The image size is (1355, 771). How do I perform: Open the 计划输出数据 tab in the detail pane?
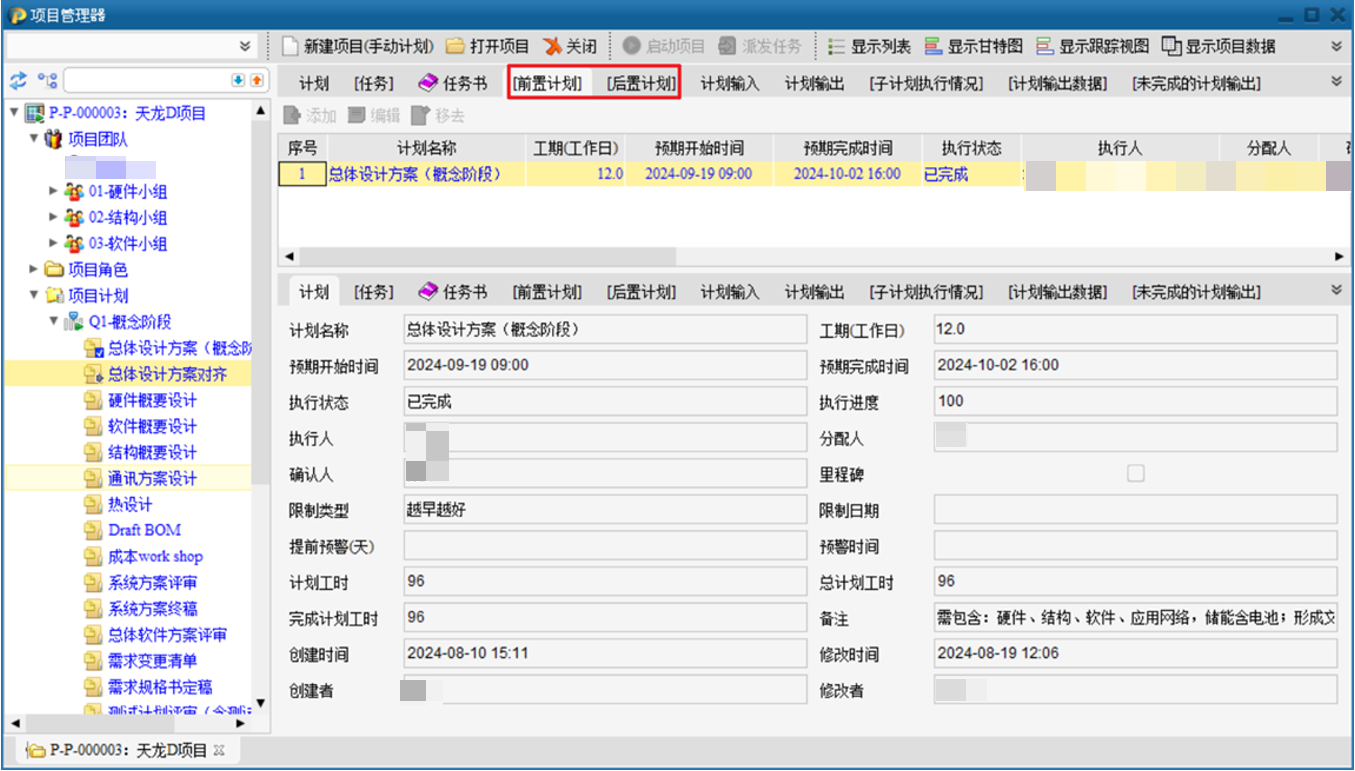(1058, 292)
